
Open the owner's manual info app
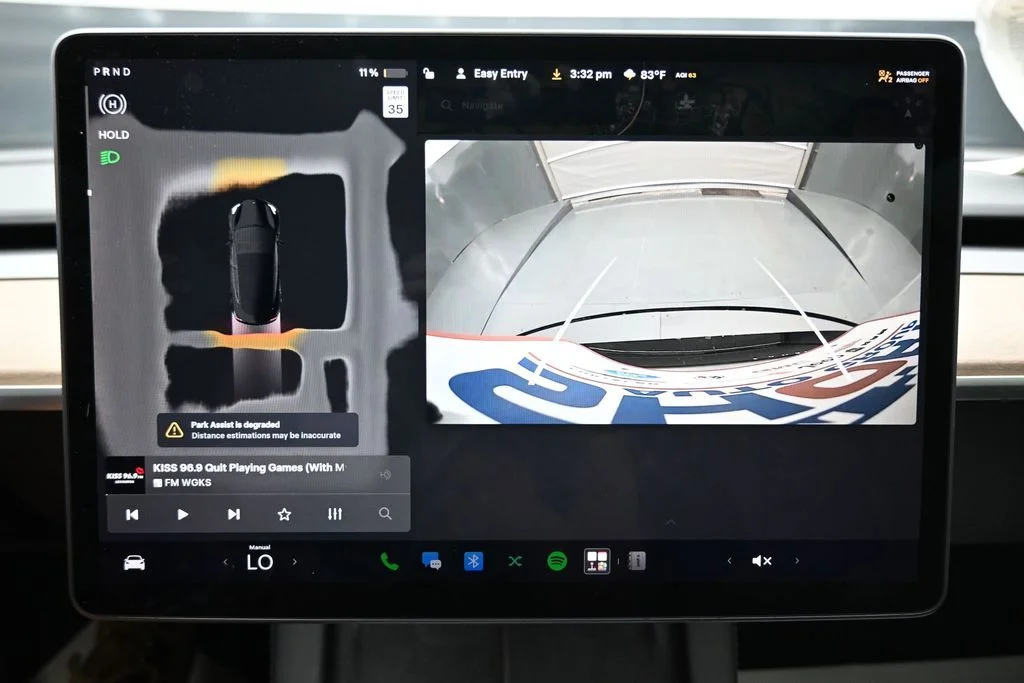point(637,561)
